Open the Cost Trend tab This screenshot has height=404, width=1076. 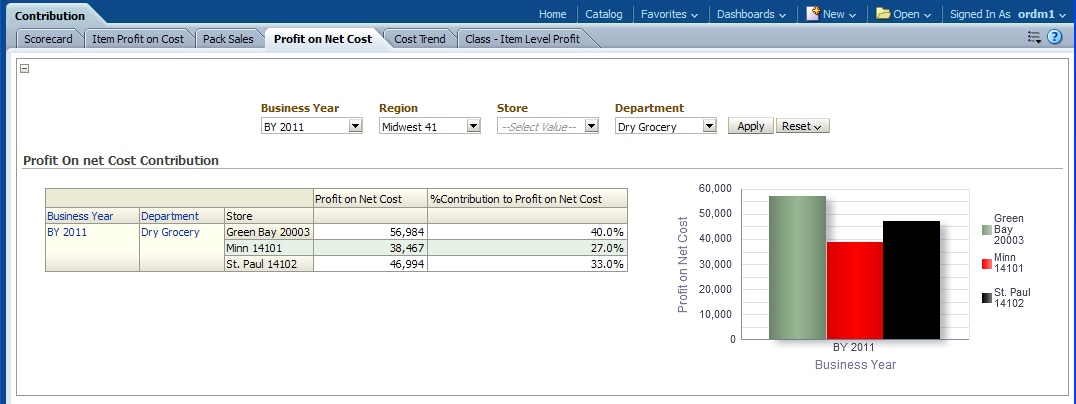(420, 39)
